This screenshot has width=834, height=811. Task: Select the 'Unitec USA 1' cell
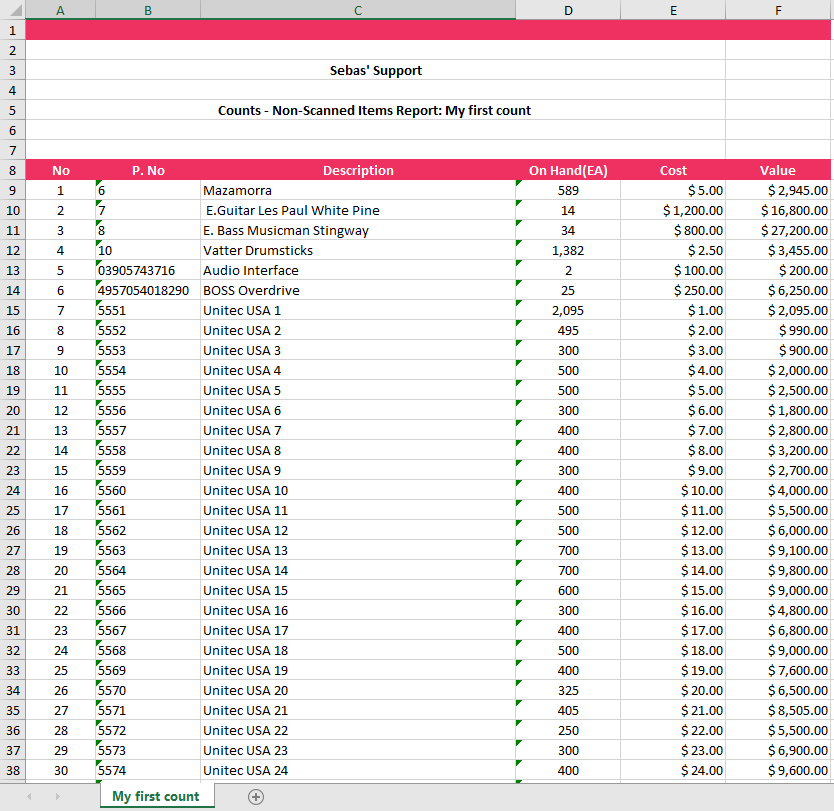[358, 311]
